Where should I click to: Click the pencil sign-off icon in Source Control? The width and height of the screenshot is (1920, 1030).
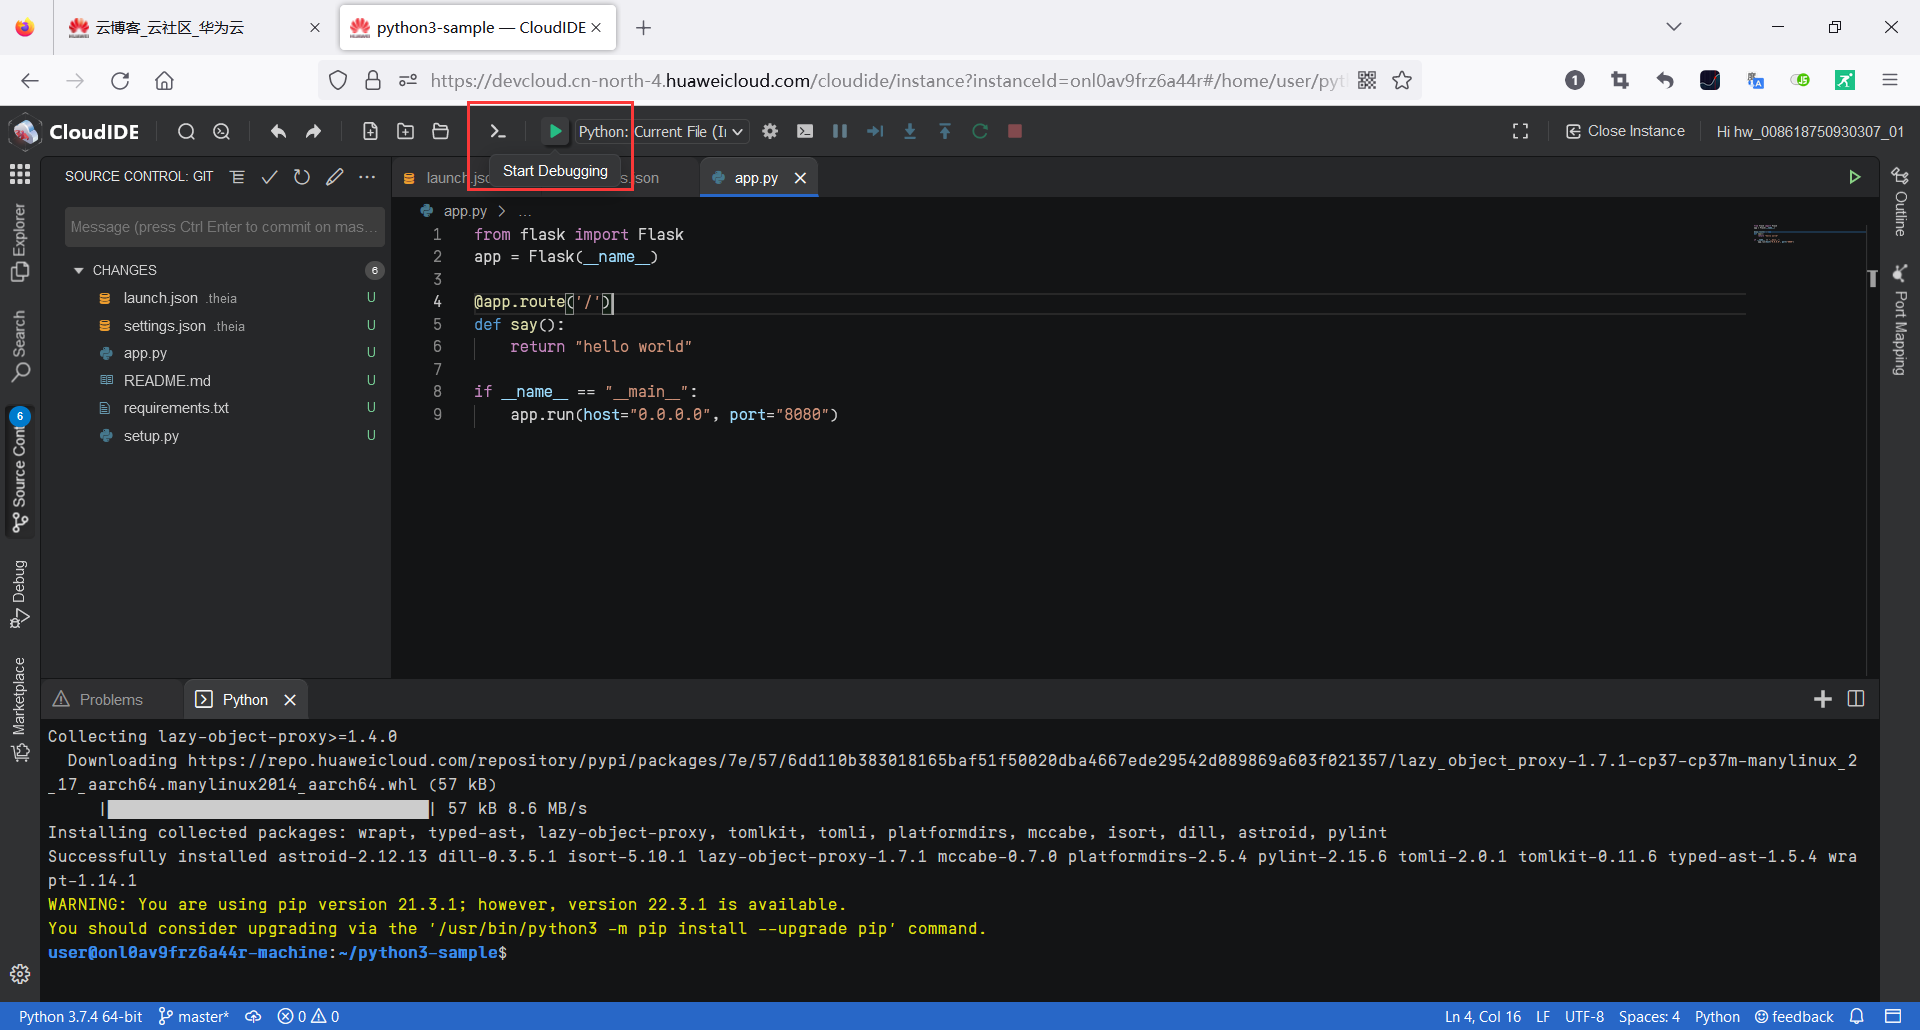(x=335, y=177)
